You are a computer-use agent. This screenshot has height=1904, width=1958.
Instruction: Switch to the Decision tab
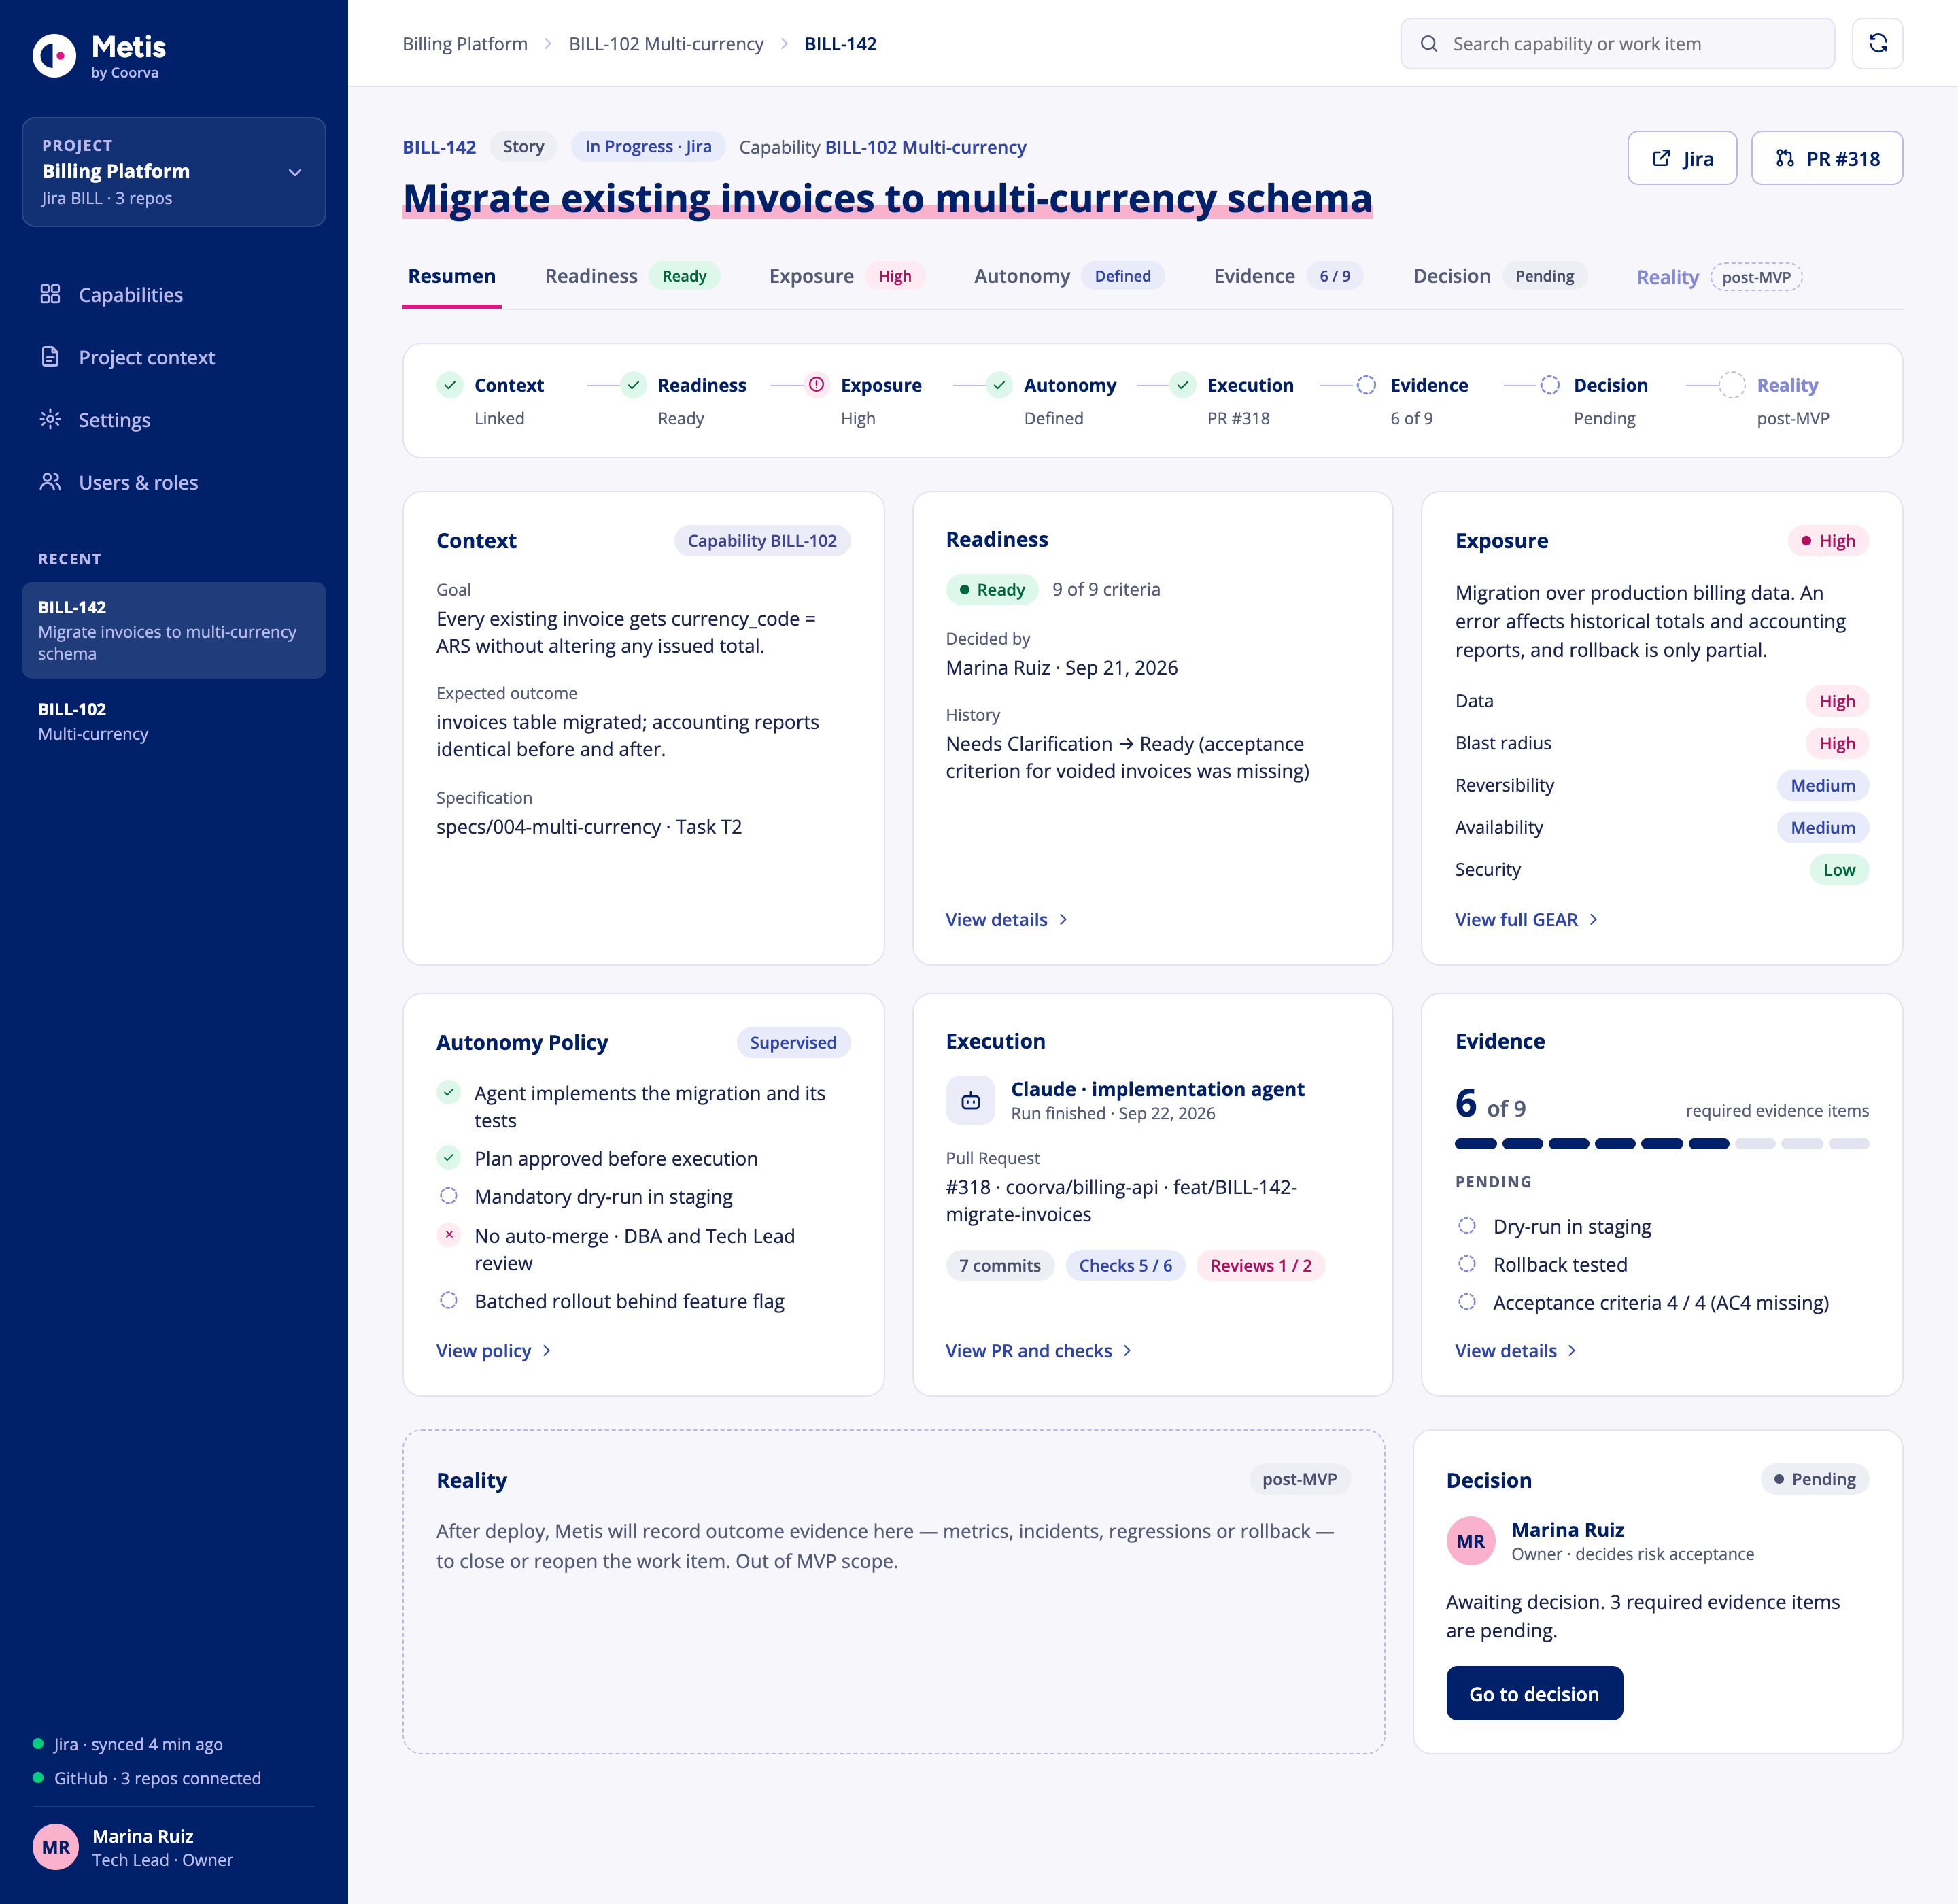[x=1500, y=276]
